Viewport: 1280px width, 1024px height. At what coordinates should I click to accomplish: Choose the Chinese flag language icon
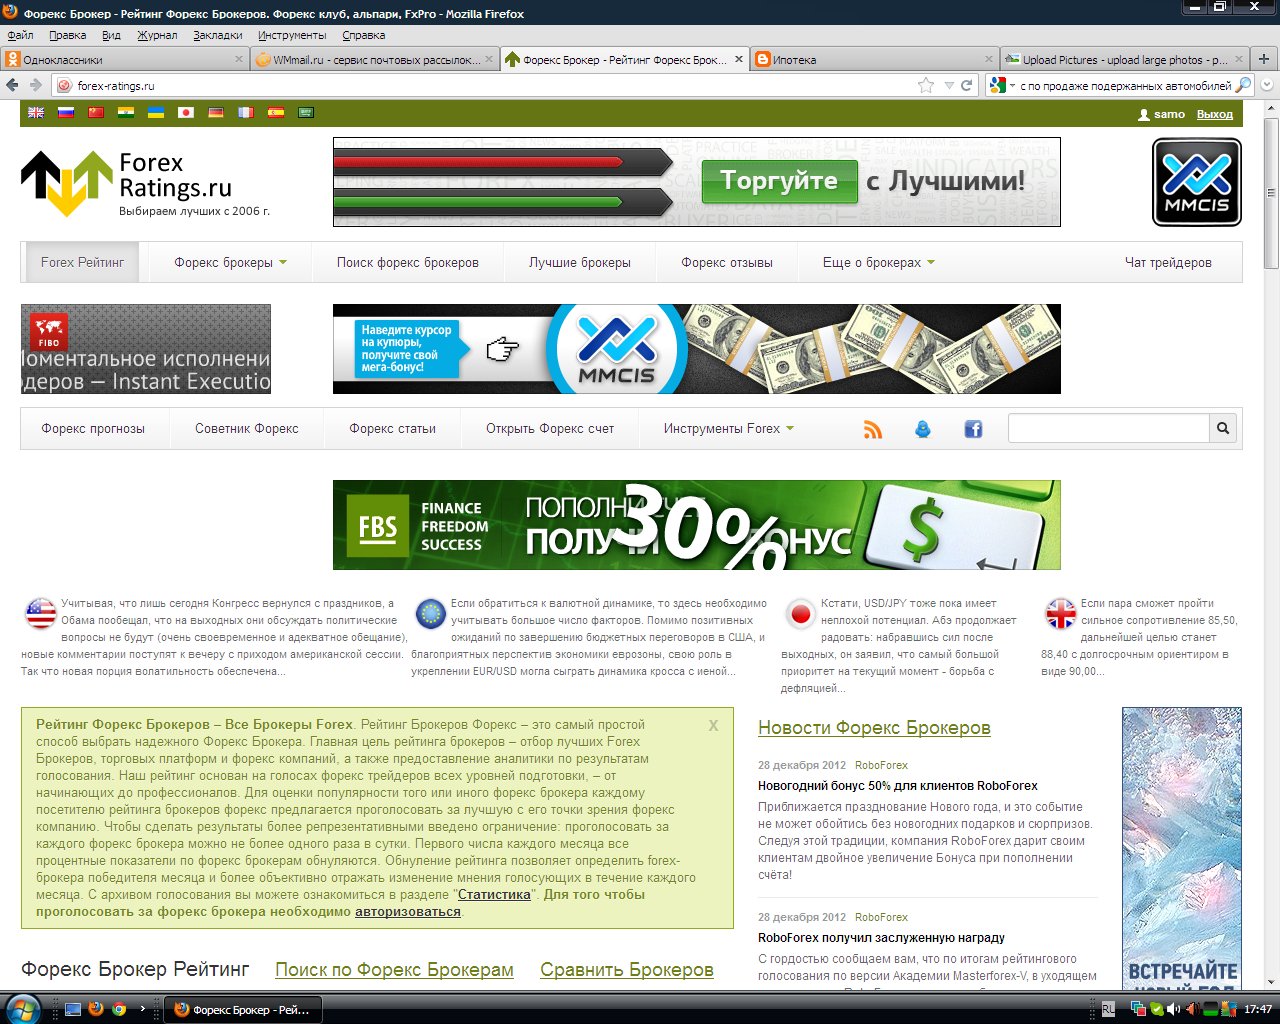tap(96, 113)
